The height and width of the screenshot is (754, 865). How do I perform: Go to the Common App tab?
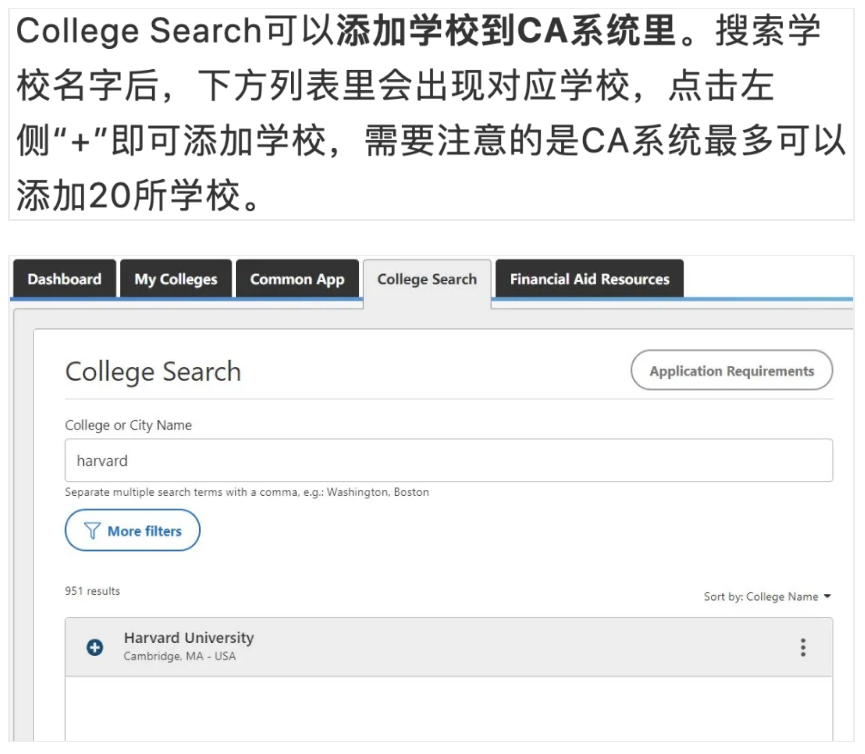click(297, 279)
